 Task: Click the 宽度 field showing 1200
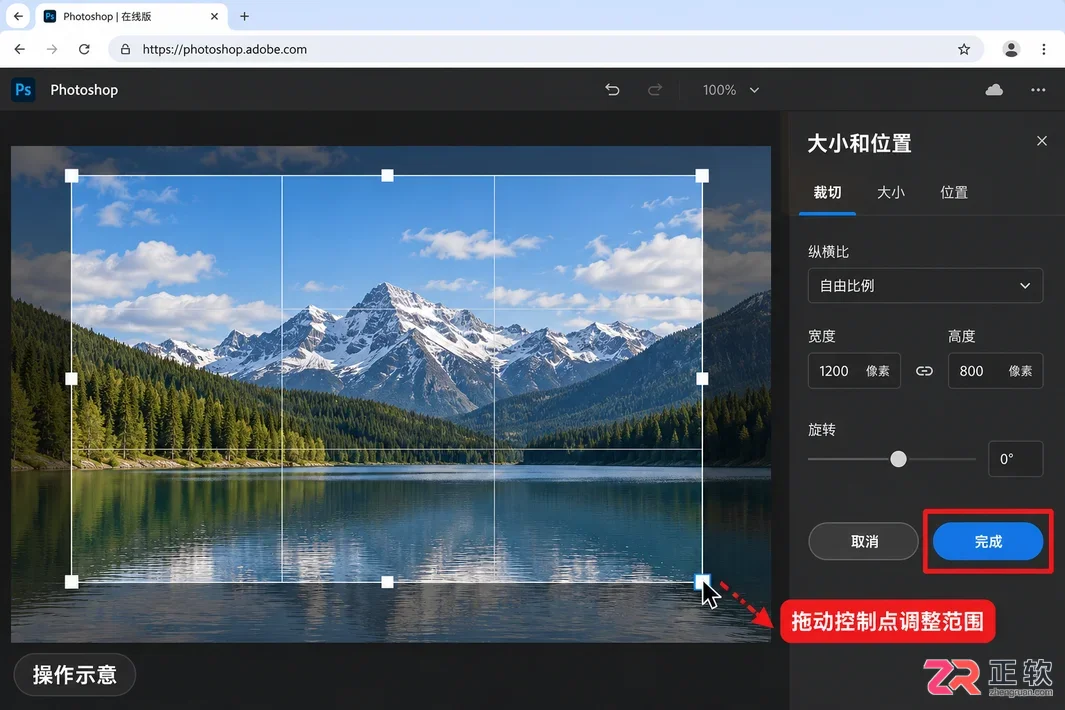click(854, 371)
